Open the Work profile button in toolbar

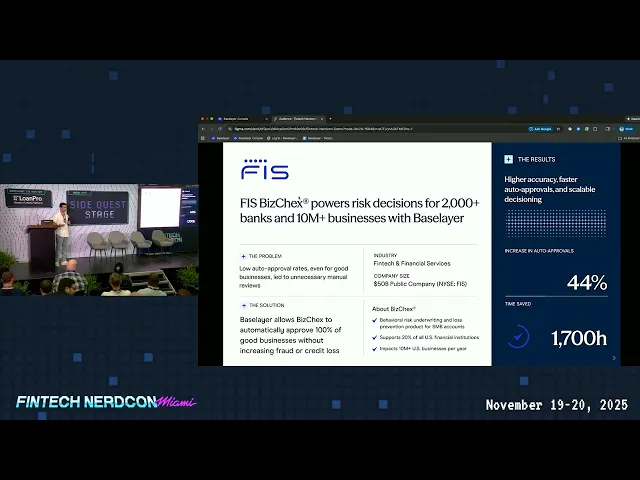(627, 129)
